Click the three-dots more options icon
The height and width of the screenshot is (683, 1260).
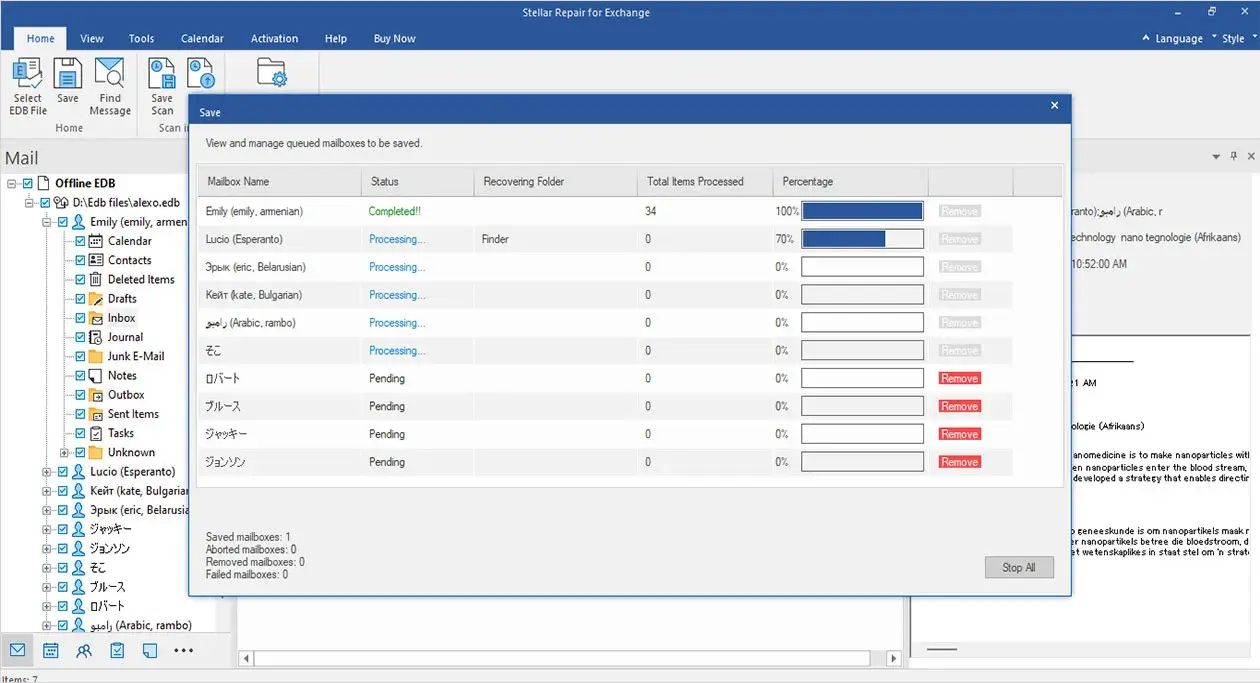(183, 650)
